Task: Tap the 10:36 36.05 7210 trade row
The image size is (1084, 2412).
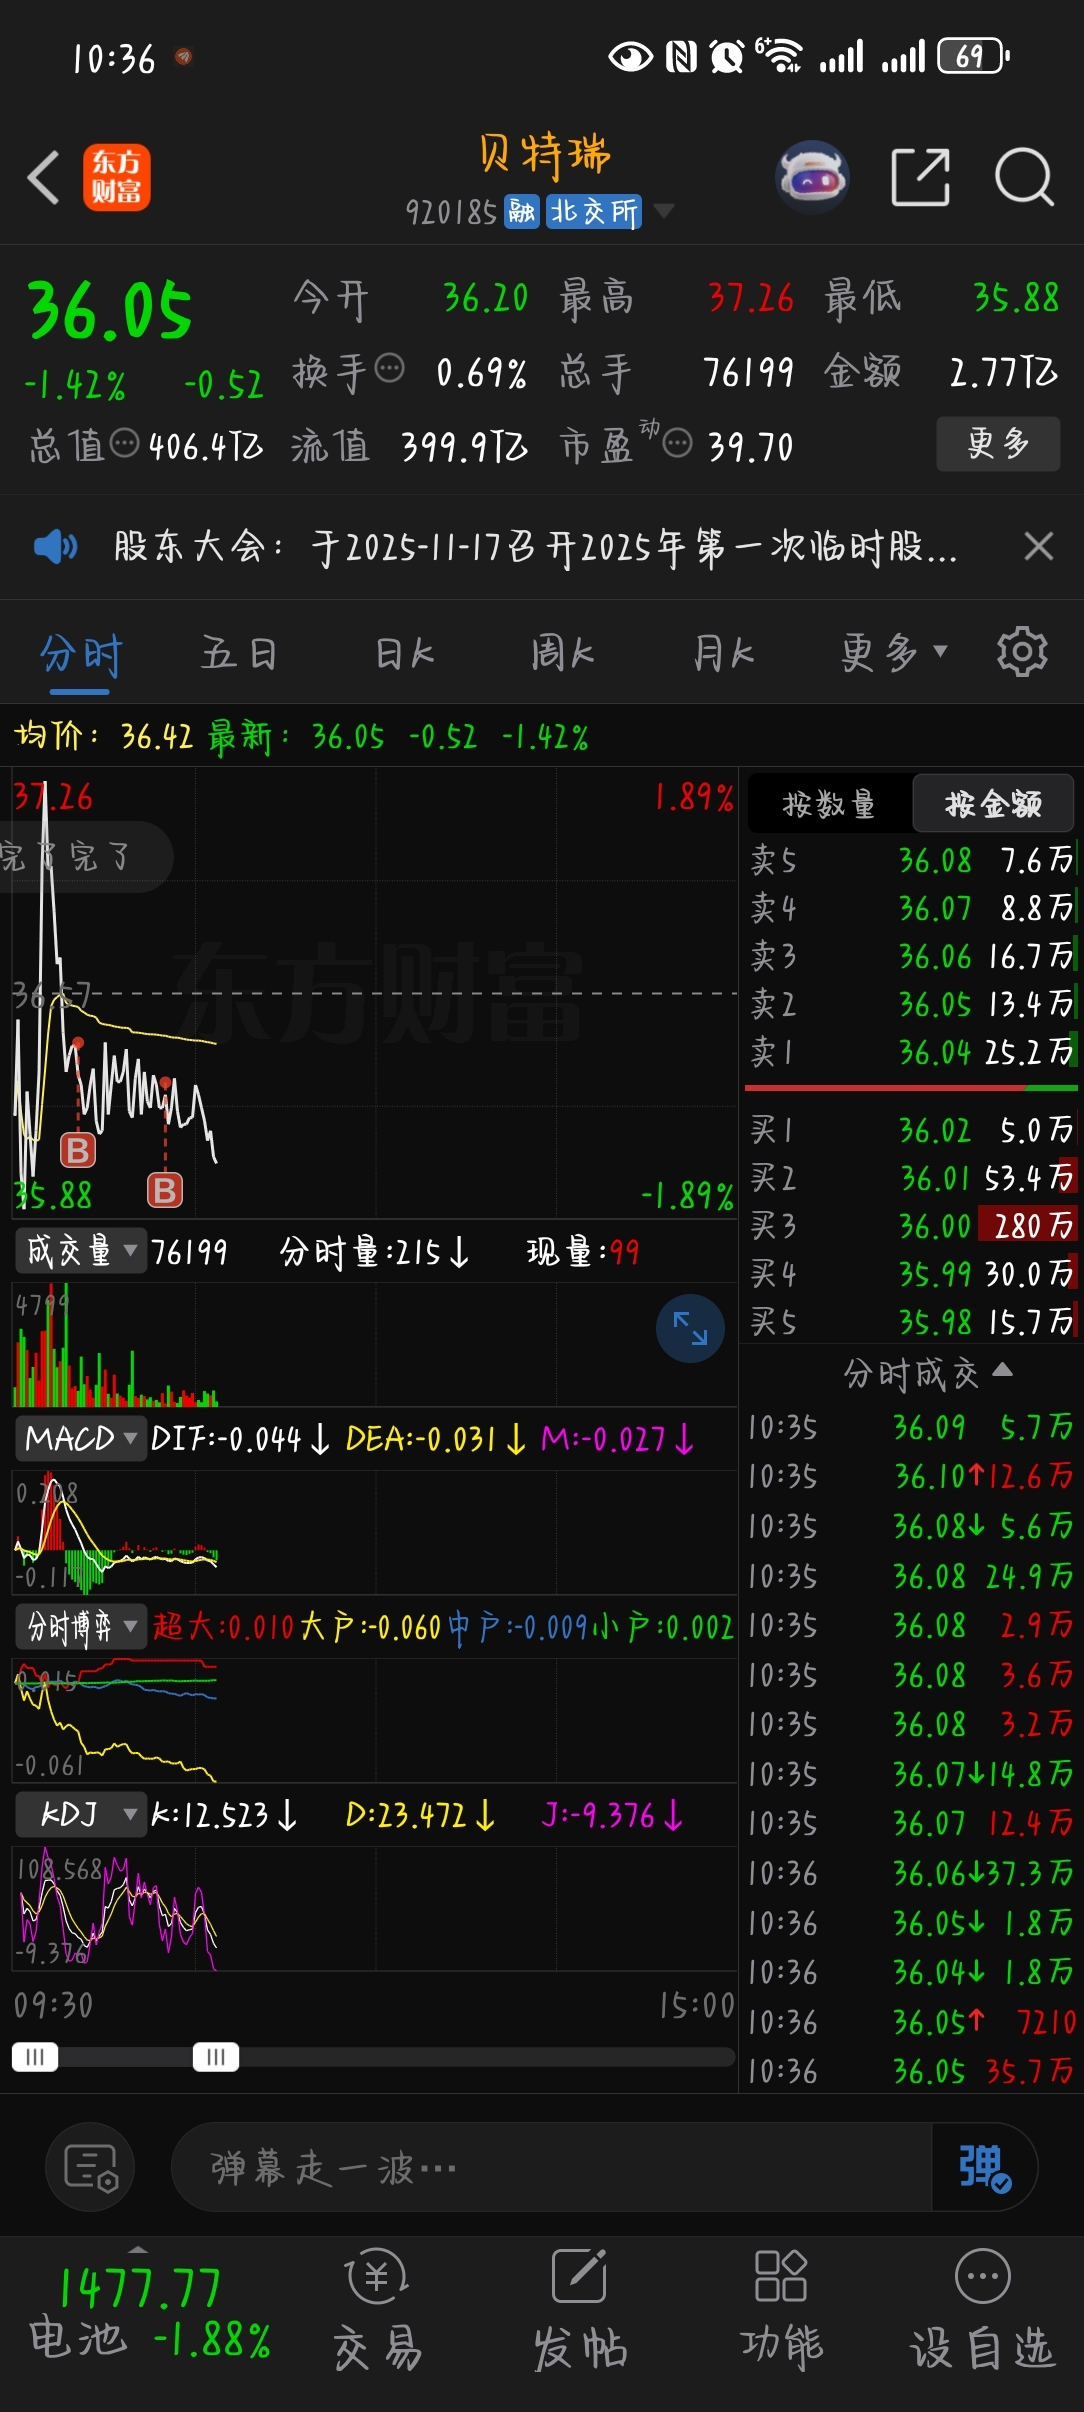Action: (912, 2022)
